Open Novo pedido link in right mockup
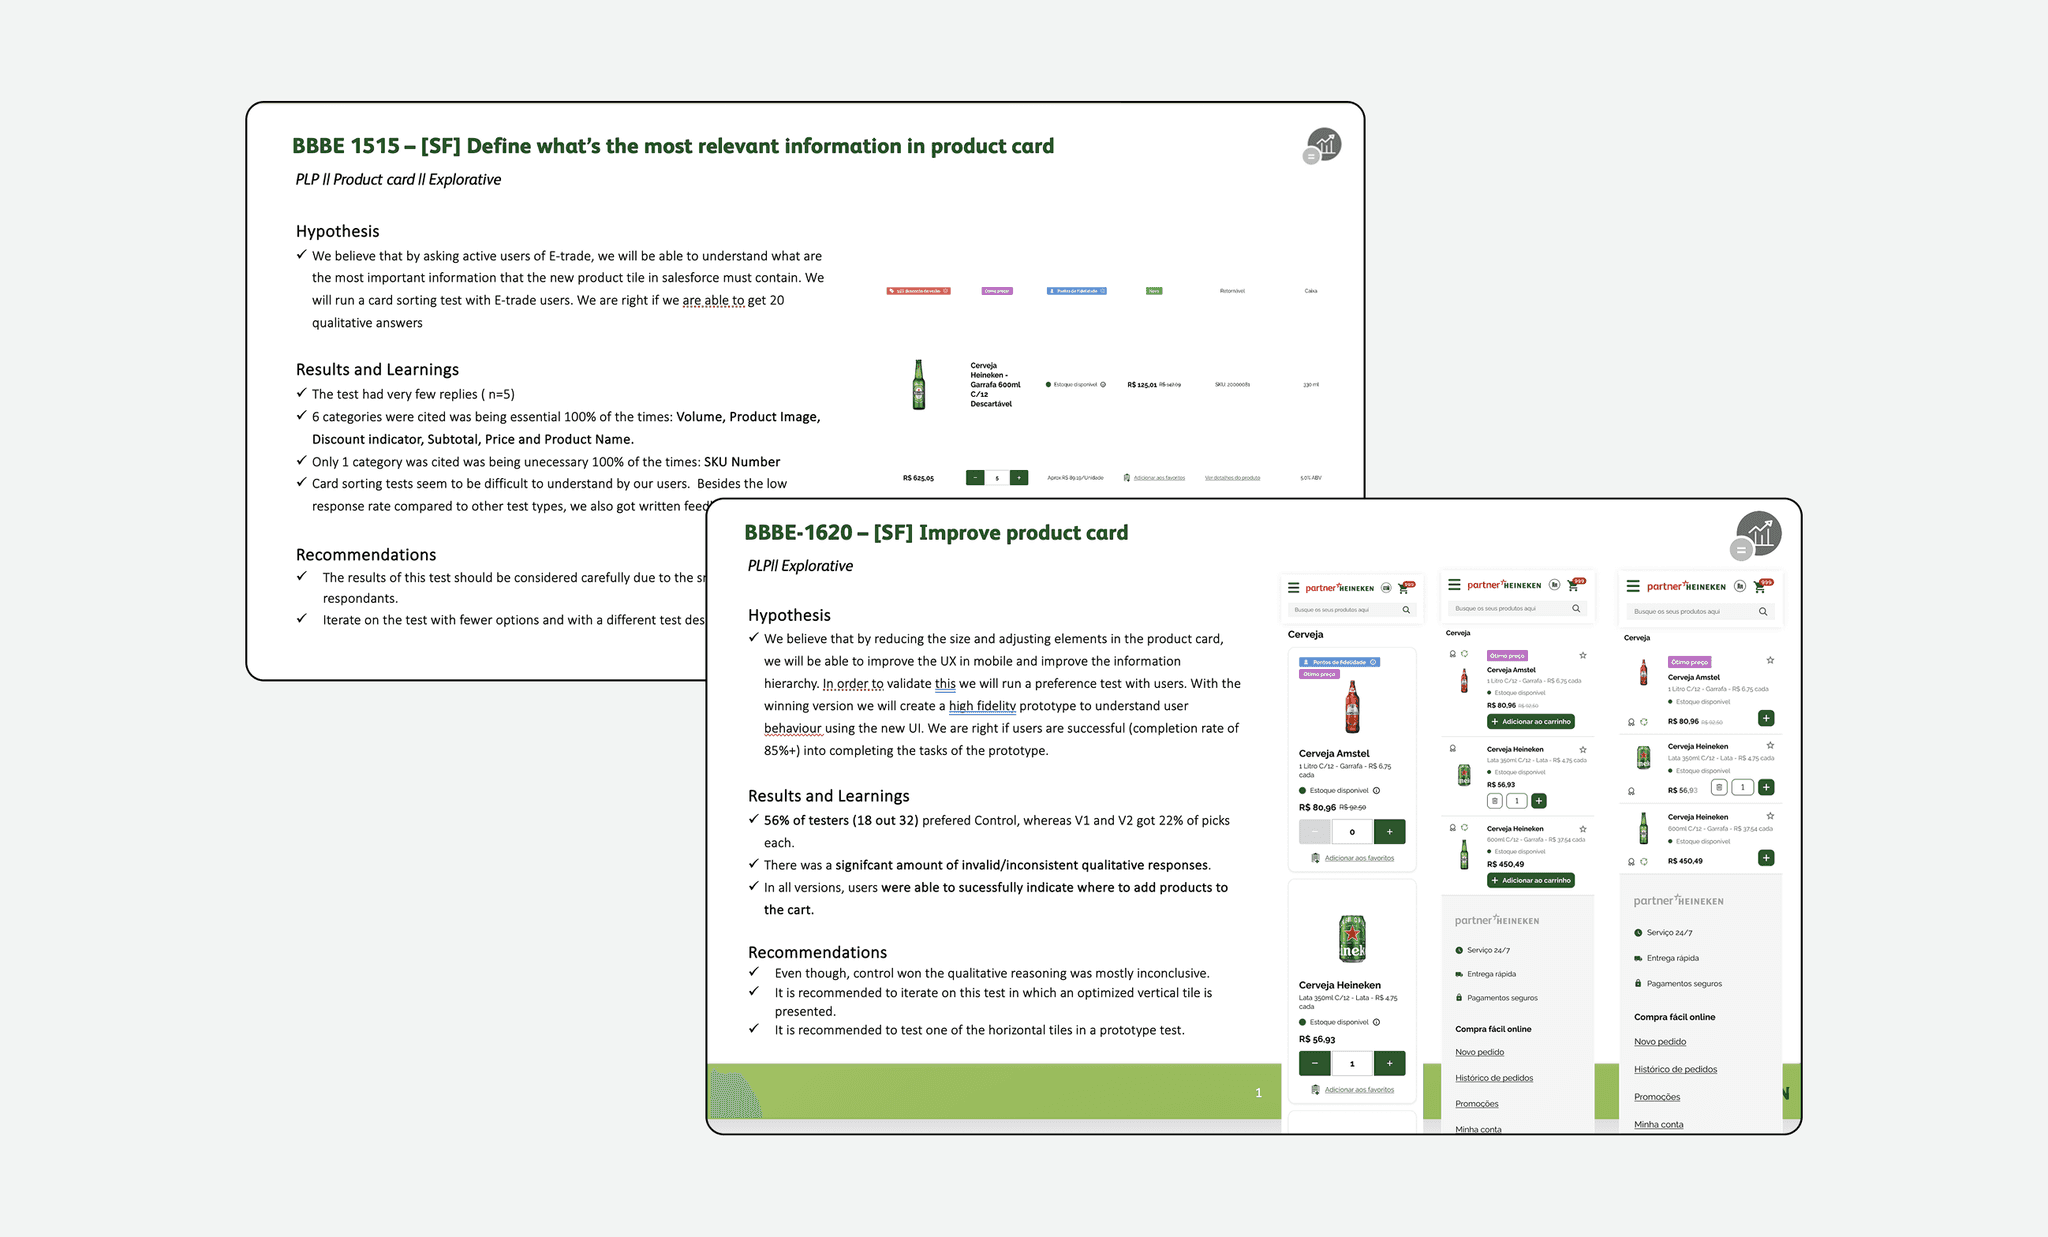Image resolution: width=2048 pixels, height=1237 pixels. (1660, 1042)
